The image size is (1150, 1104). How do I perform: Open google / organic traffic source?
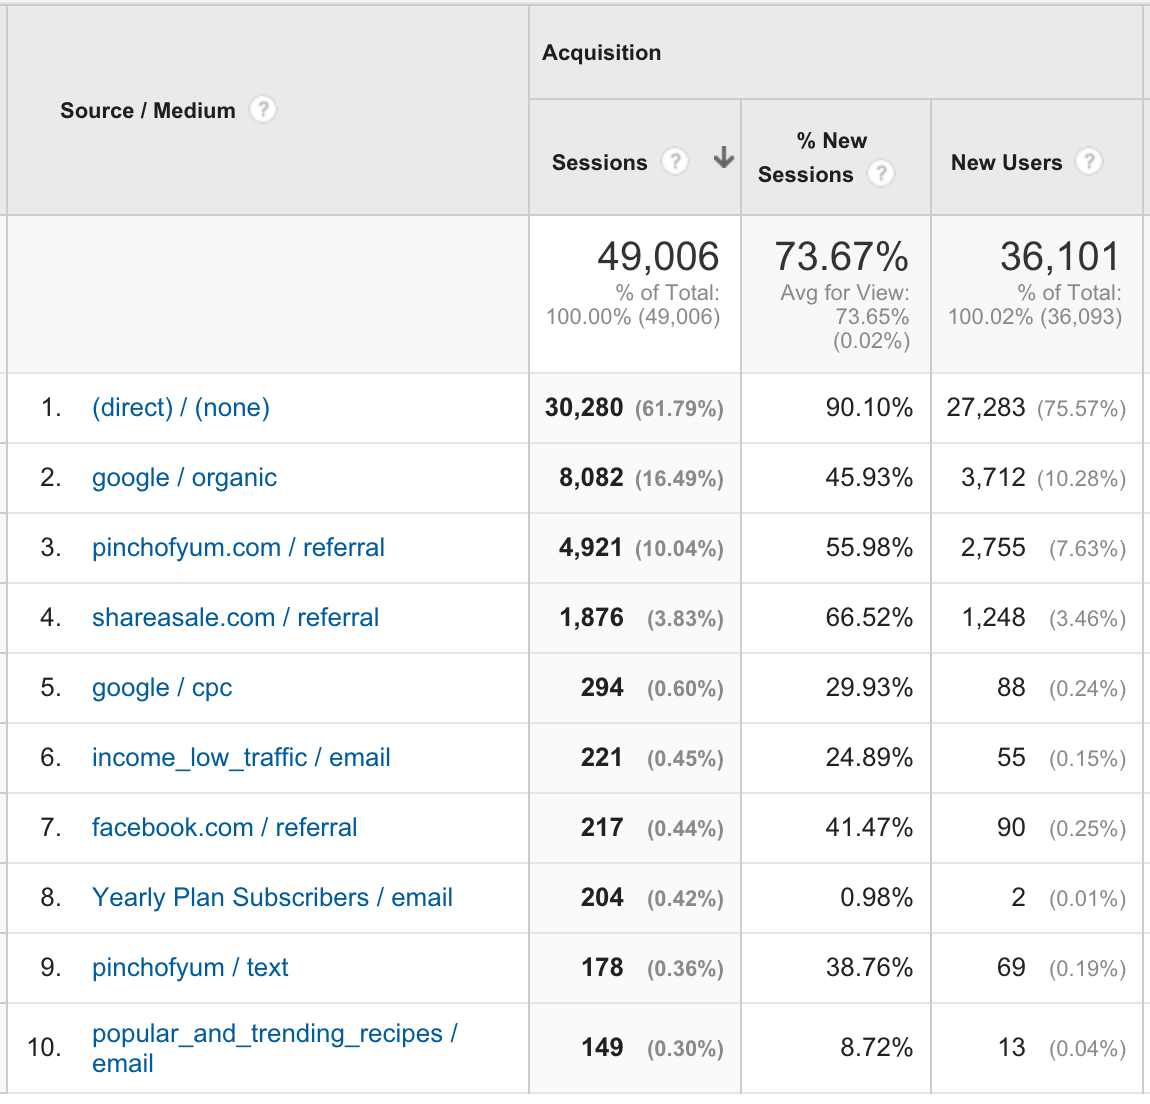(x=184, y=478)
